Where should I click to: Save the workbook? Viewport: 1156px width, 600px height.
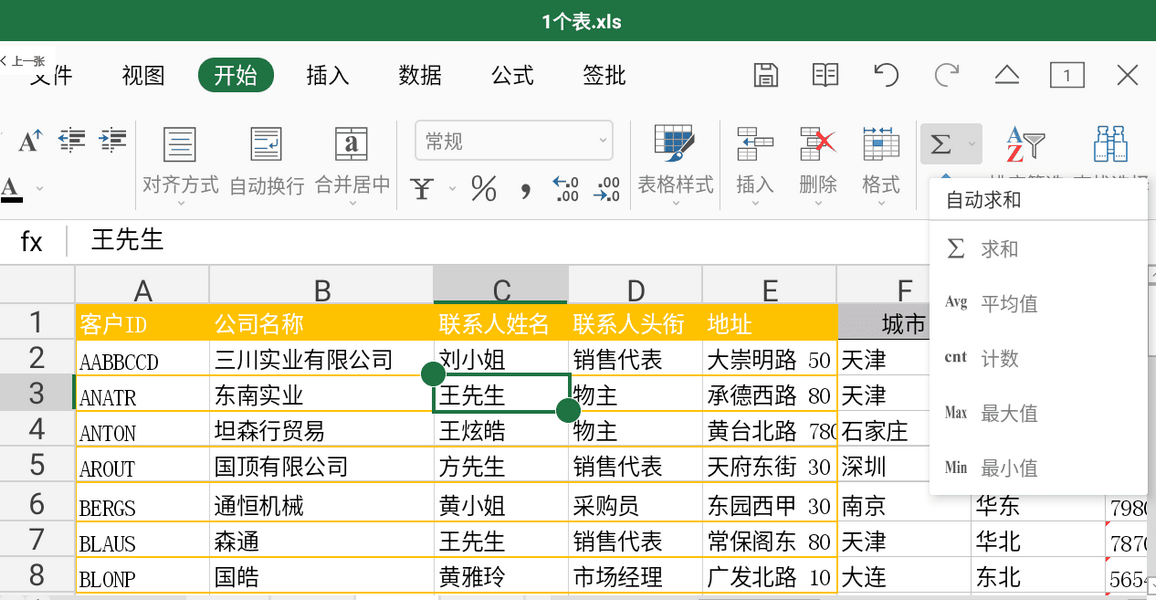pos(765,75)
